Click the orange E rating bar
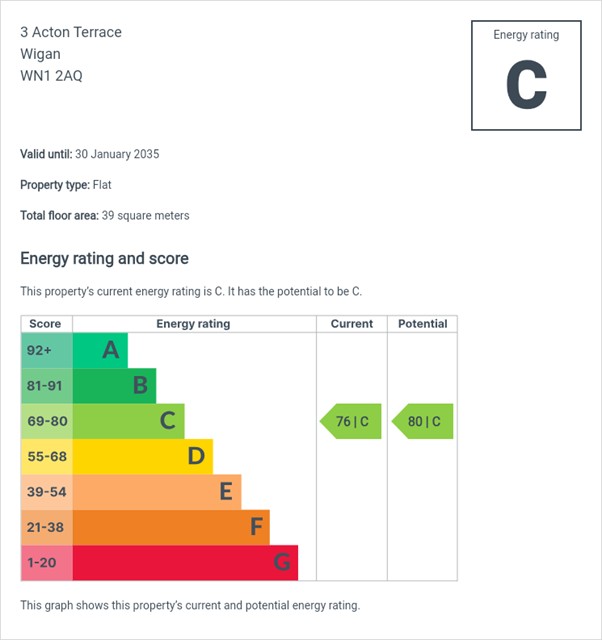This screenshot has width=602, height=640. (156, 491)
